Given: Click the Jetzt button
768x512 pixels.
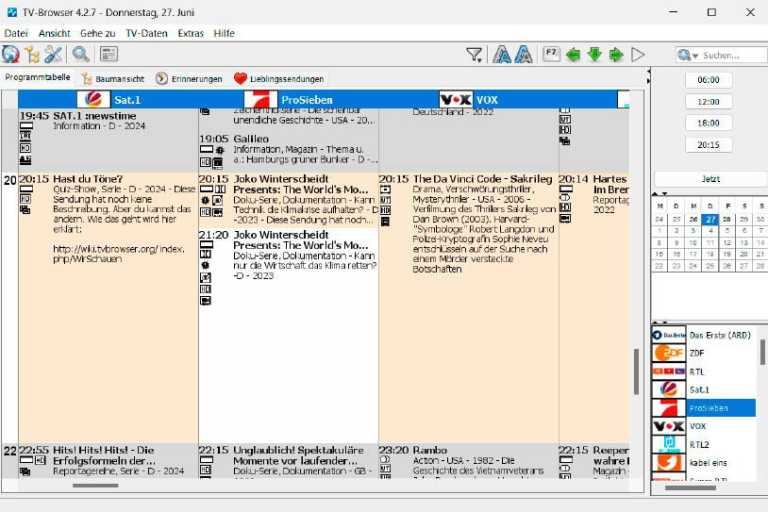Looking at the screenshot, I should 710,179.
